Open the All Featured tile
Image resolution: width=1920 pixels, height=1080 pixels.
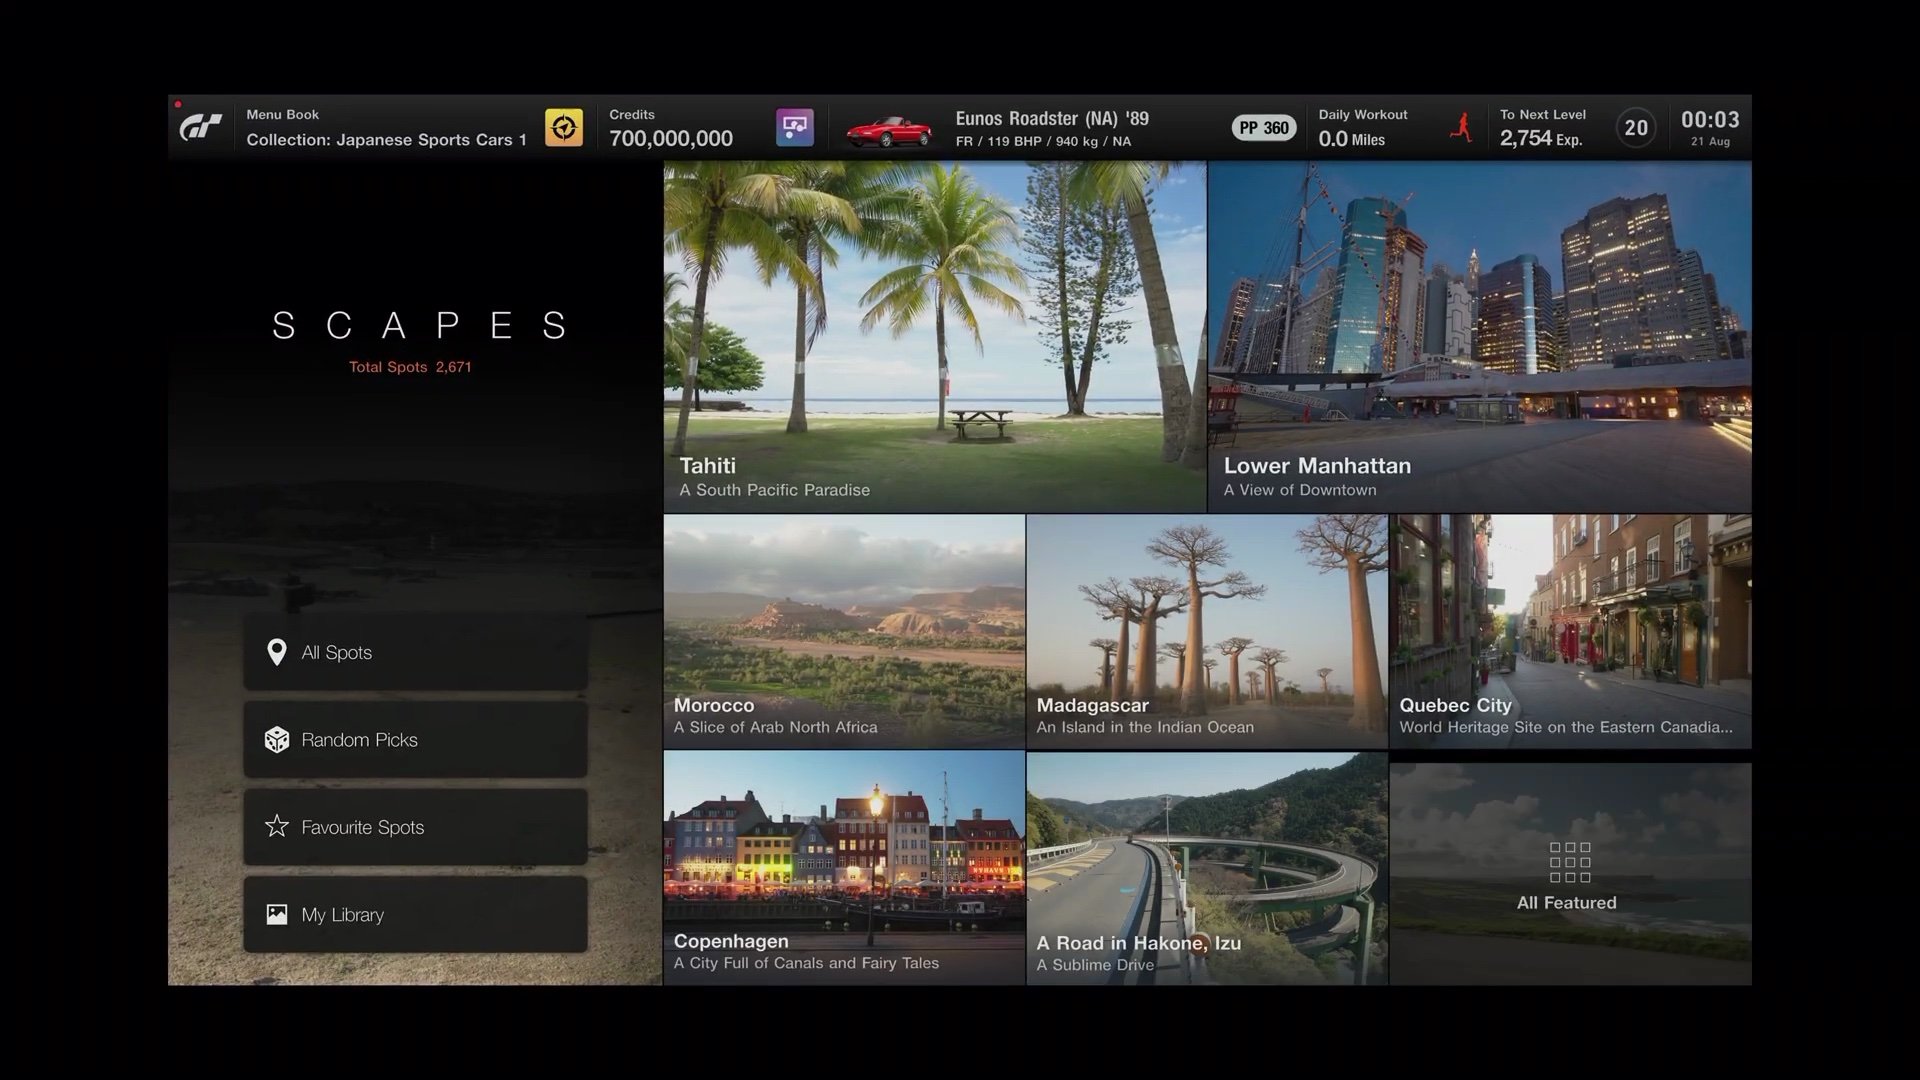[x=1570, y=874]
